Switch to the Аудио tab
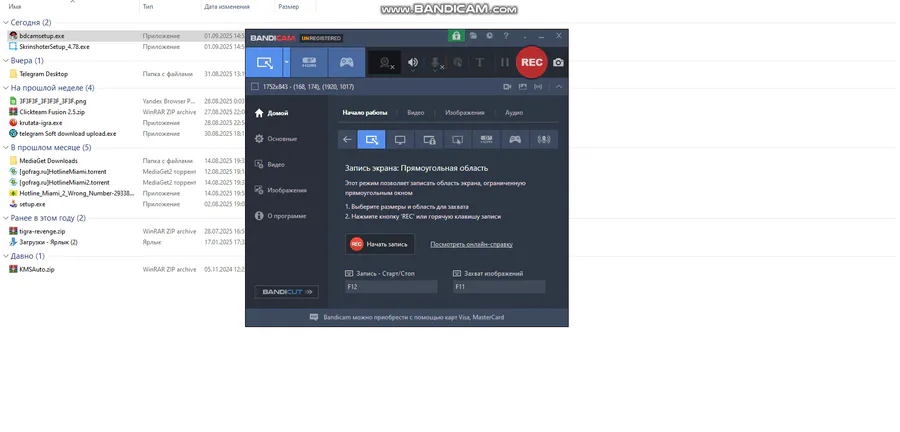This screenshot has height=432, width=900. pyautogui.click(x=514, y=112)
